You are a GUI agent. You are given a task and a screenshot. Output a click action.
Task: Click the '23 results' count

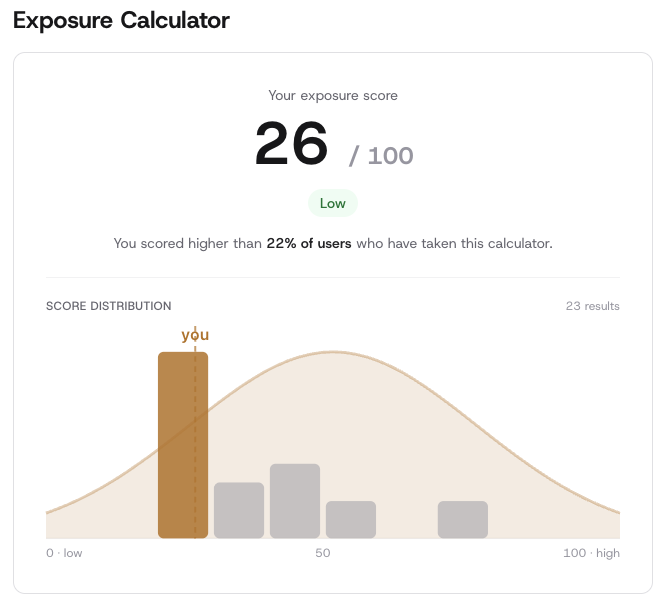click(593, 306)
